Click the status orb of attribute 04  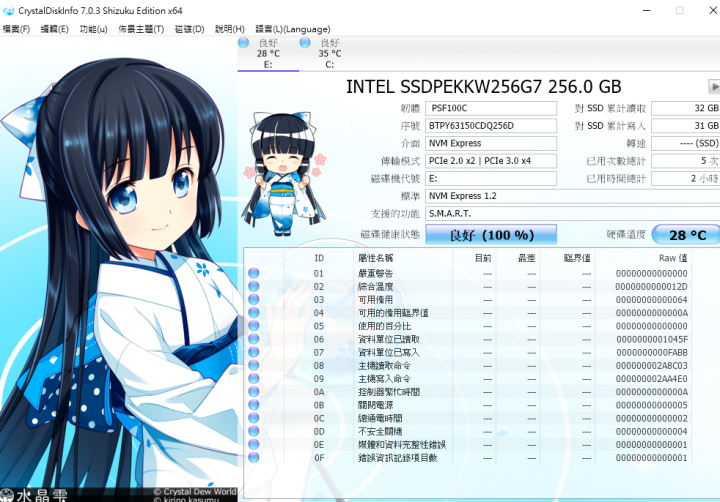[x=253, y=312]
